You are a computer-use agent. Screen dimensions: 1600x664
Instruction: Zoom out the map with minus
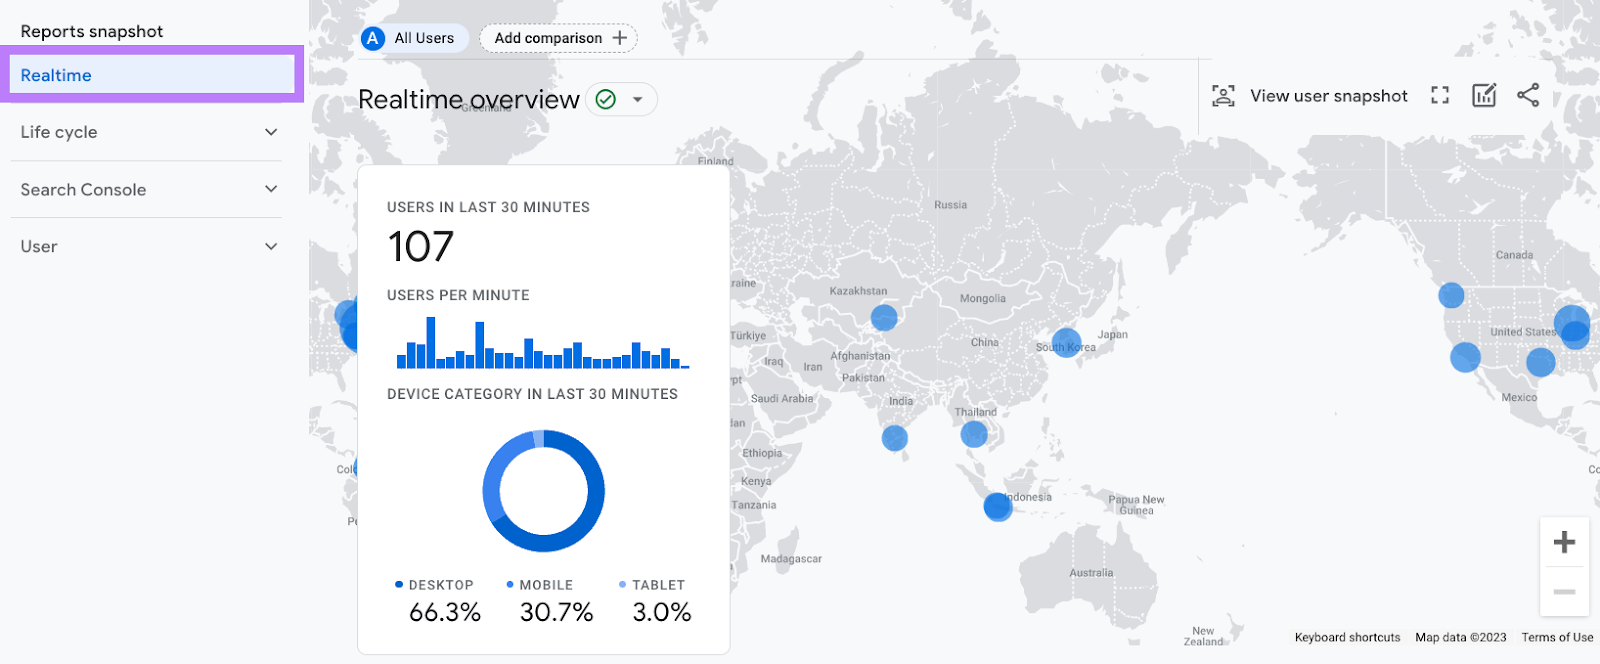pos(1564,592)
